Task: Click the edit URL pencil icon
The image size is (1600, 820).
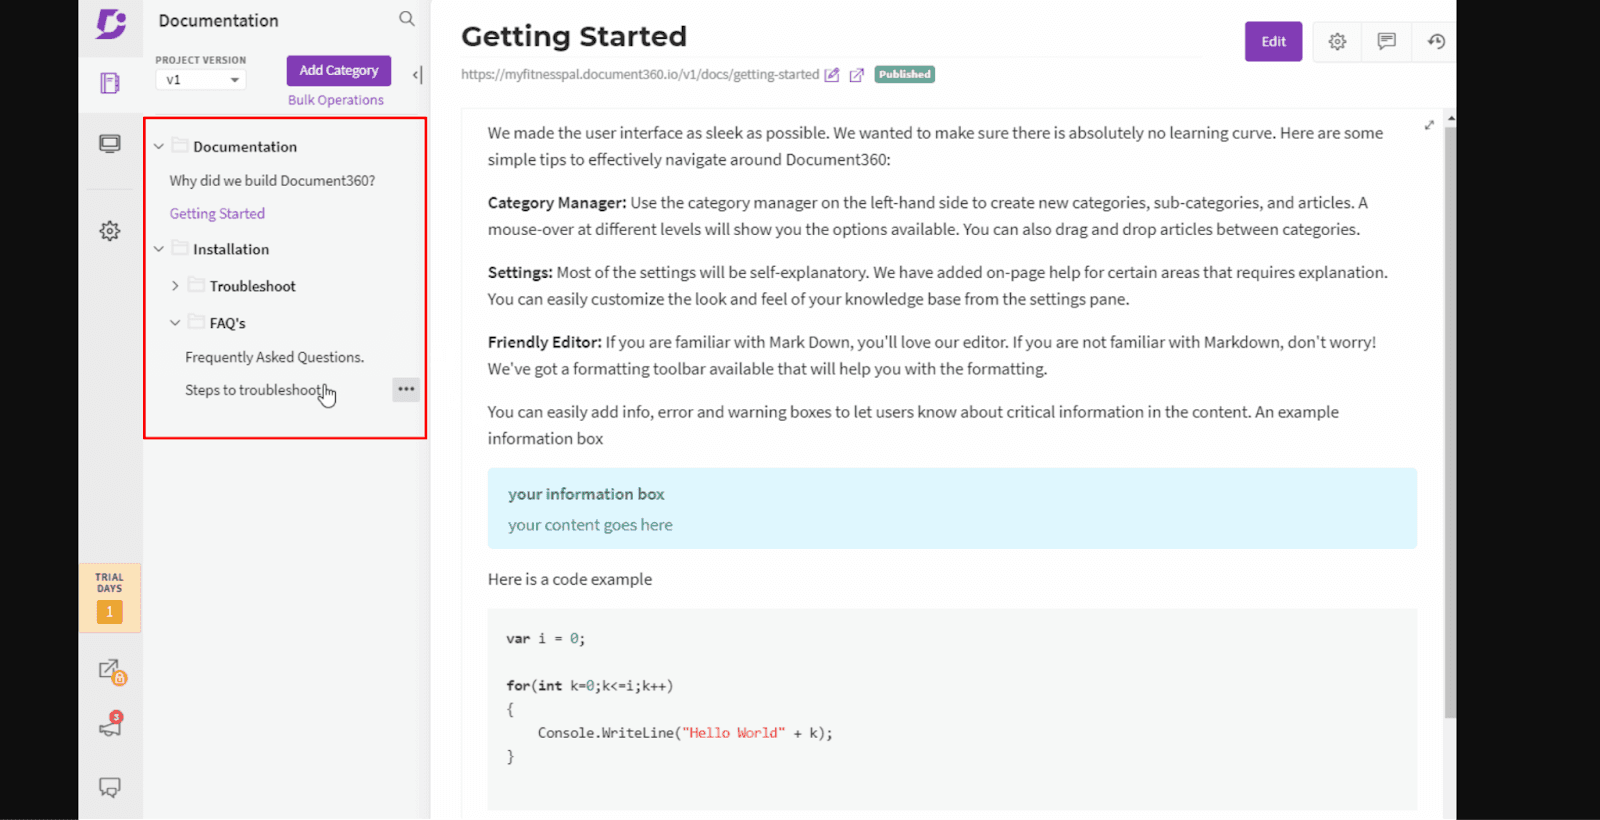Action: 832,75
